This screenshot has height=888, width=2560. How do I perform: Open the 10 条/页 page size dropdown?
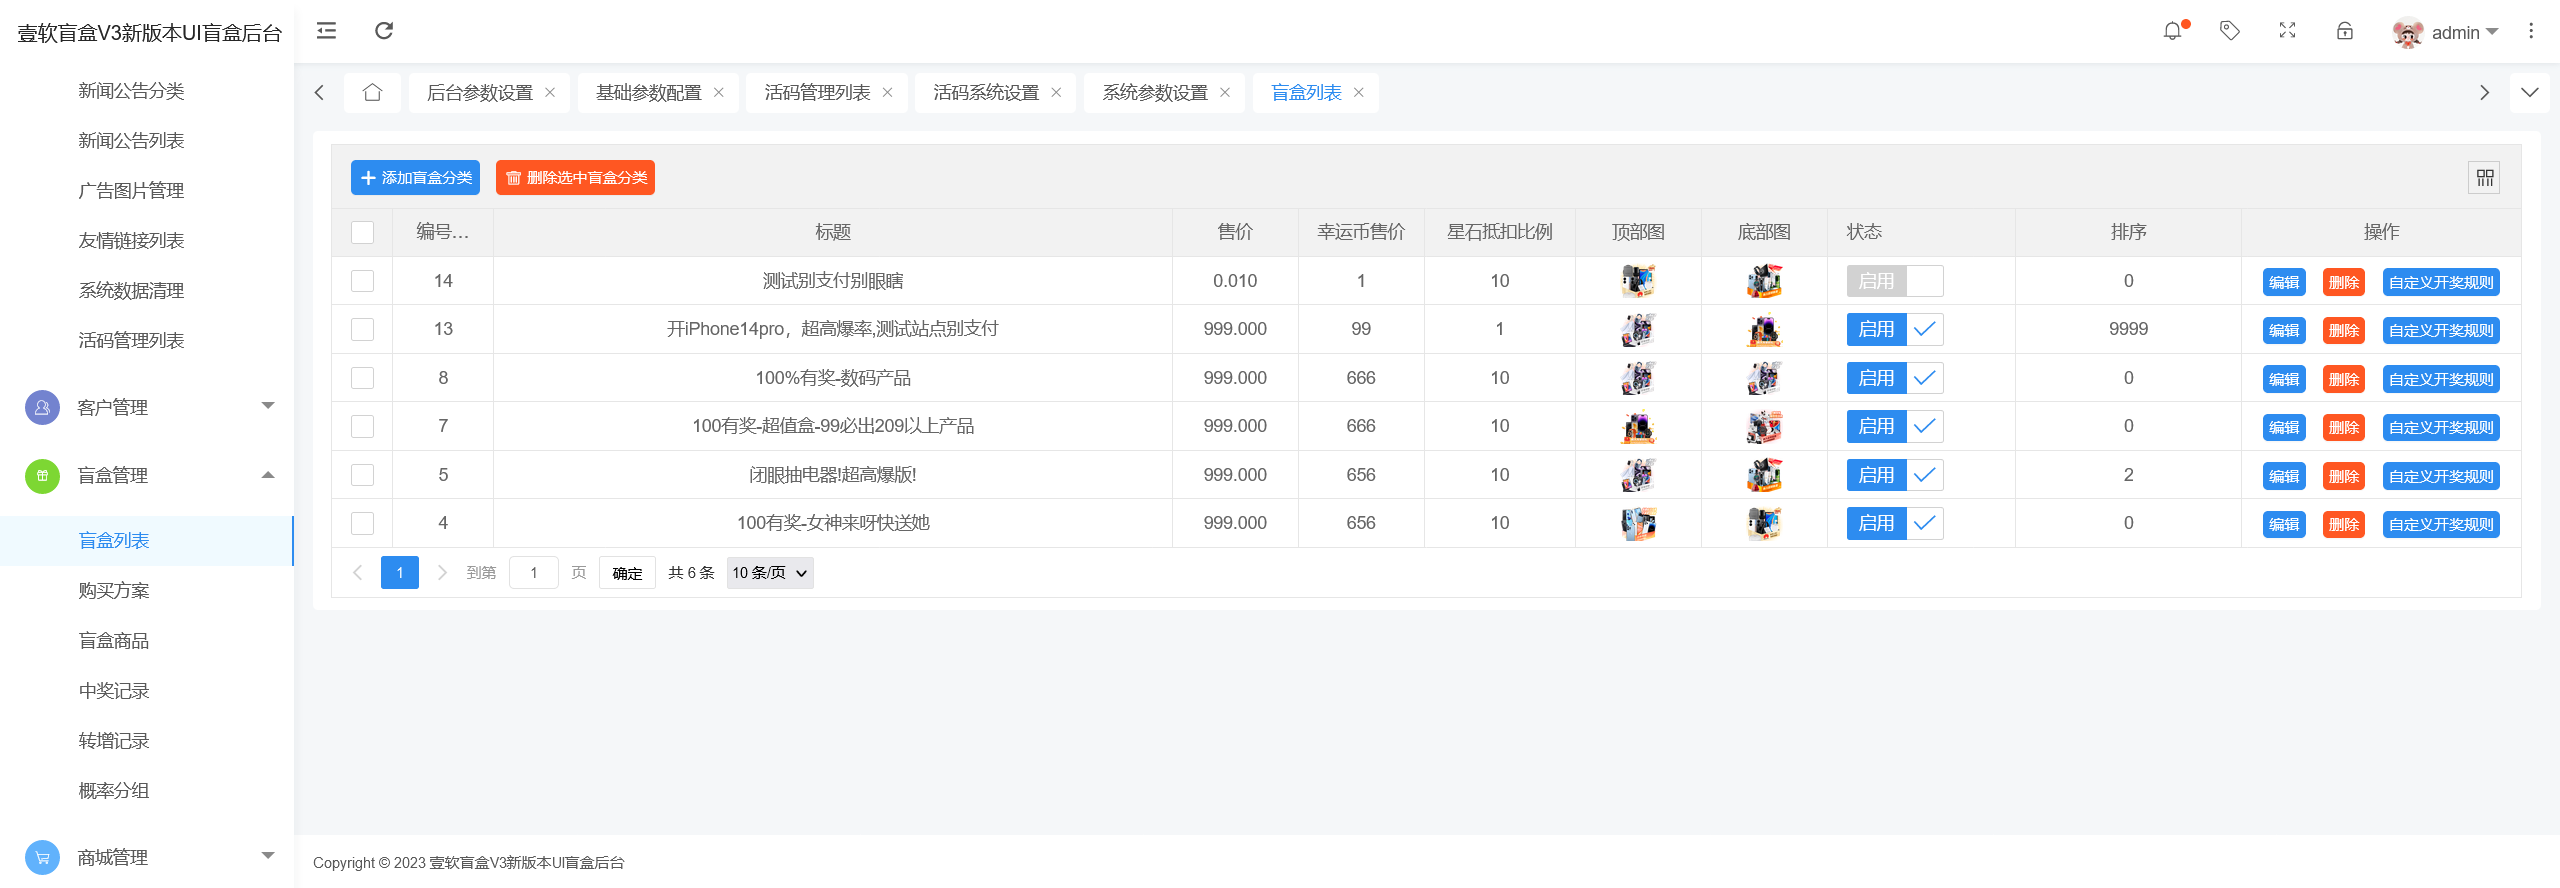tap(769, 573)
